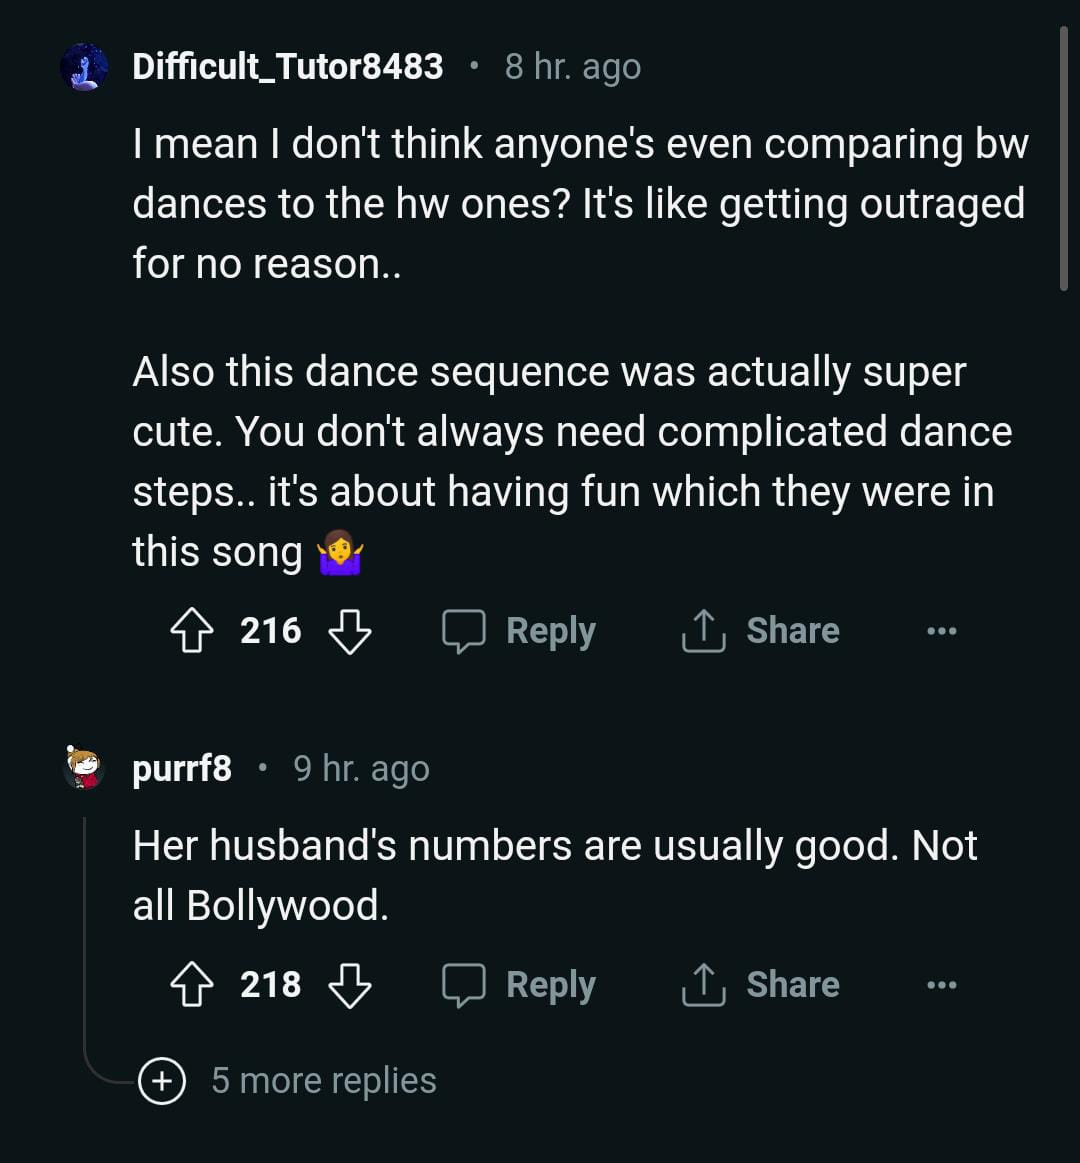Click share arrow icon on Difficult_Tutor8483's comment

(x=703, y=631)
